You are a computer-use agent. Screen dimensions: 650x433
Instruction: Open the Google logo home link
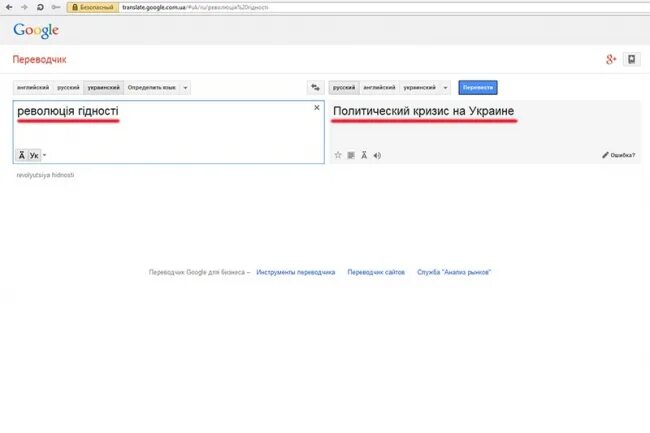pos(36,30)
